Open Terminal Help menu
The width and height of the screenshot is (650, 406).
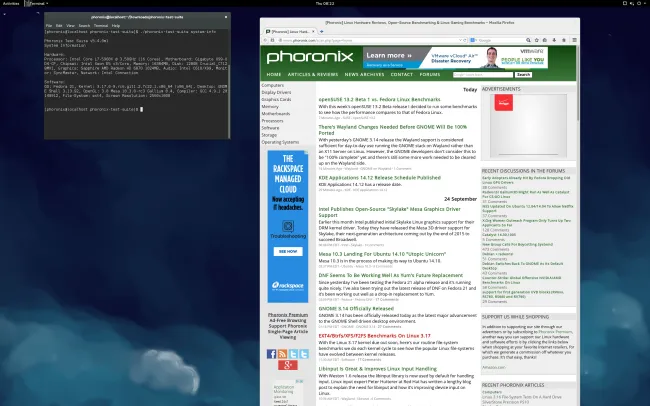(116, 26)
